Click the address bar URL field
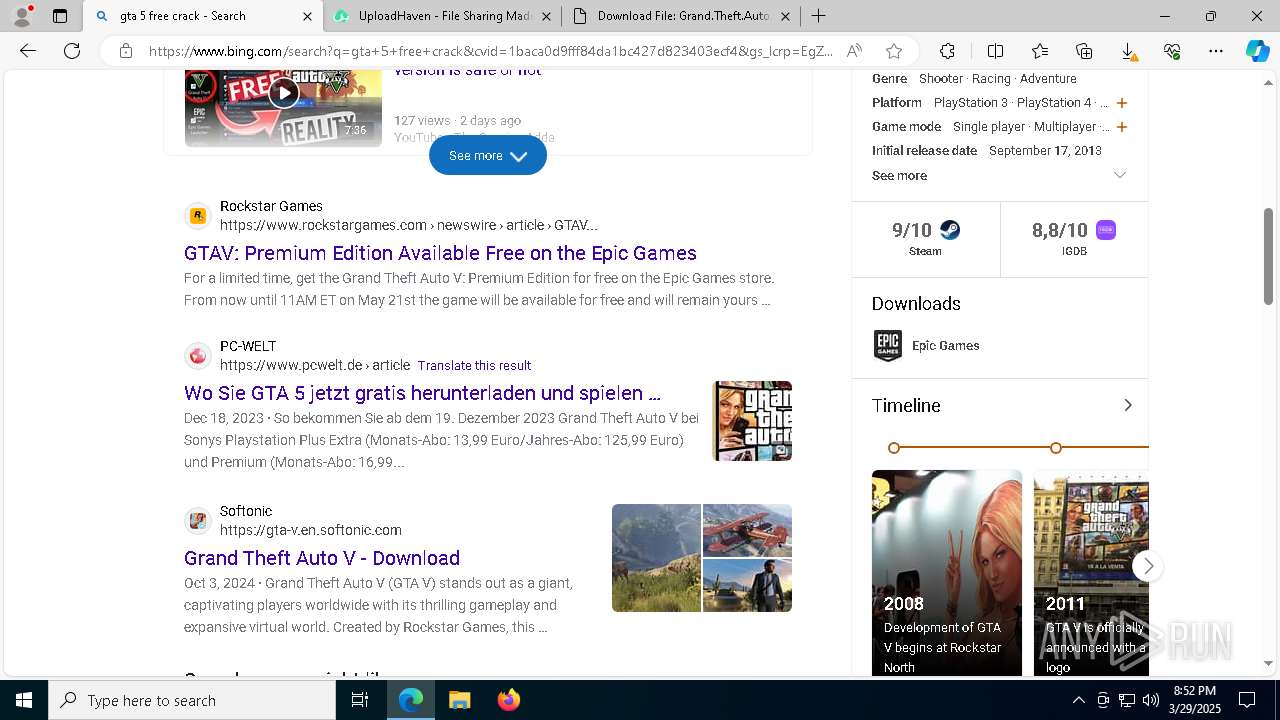The image size is (1280, 720). (490, 51)
